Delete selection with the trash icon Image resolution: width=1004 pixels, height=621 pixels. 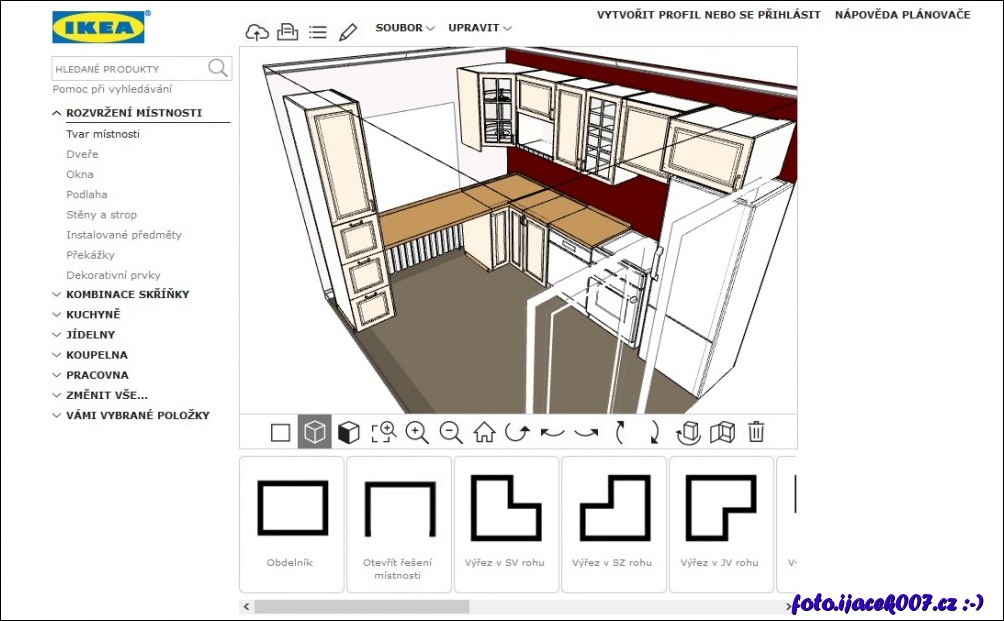pyautogui.click(x=757, y=432)
